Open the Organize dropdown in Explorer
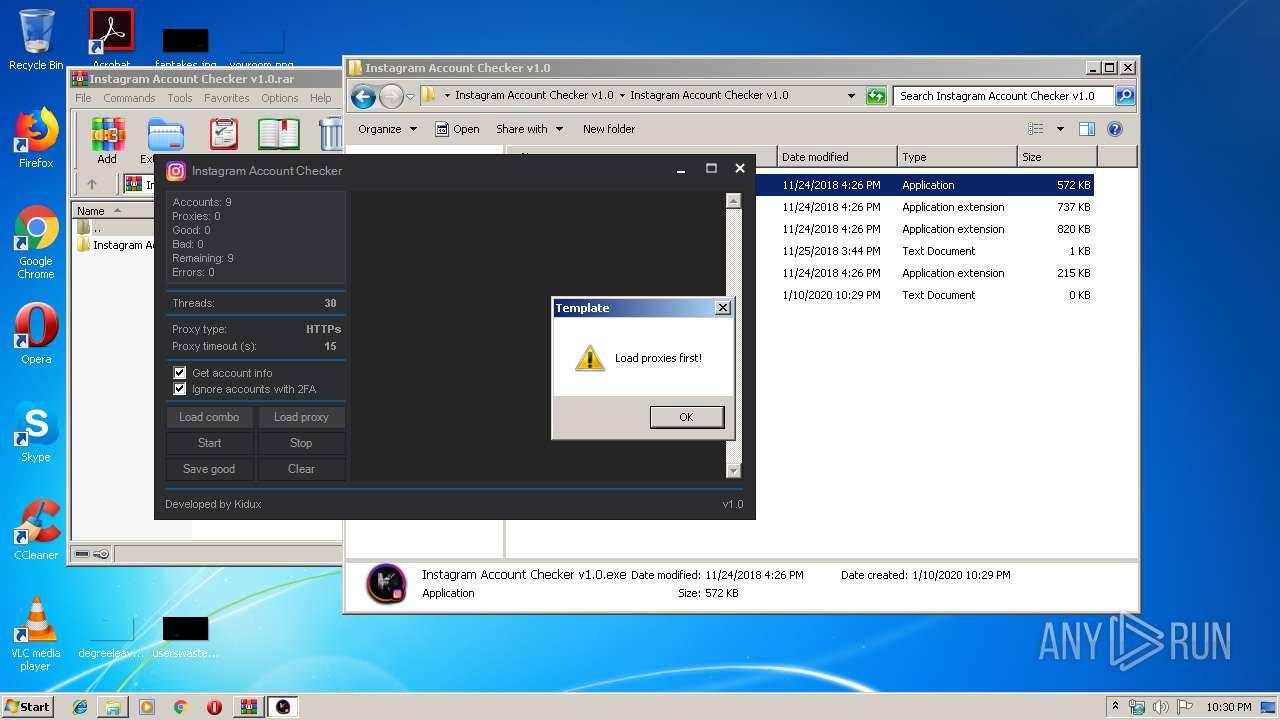The width and height of the screenshot is (1280, 720). click(x=387, y=129)
